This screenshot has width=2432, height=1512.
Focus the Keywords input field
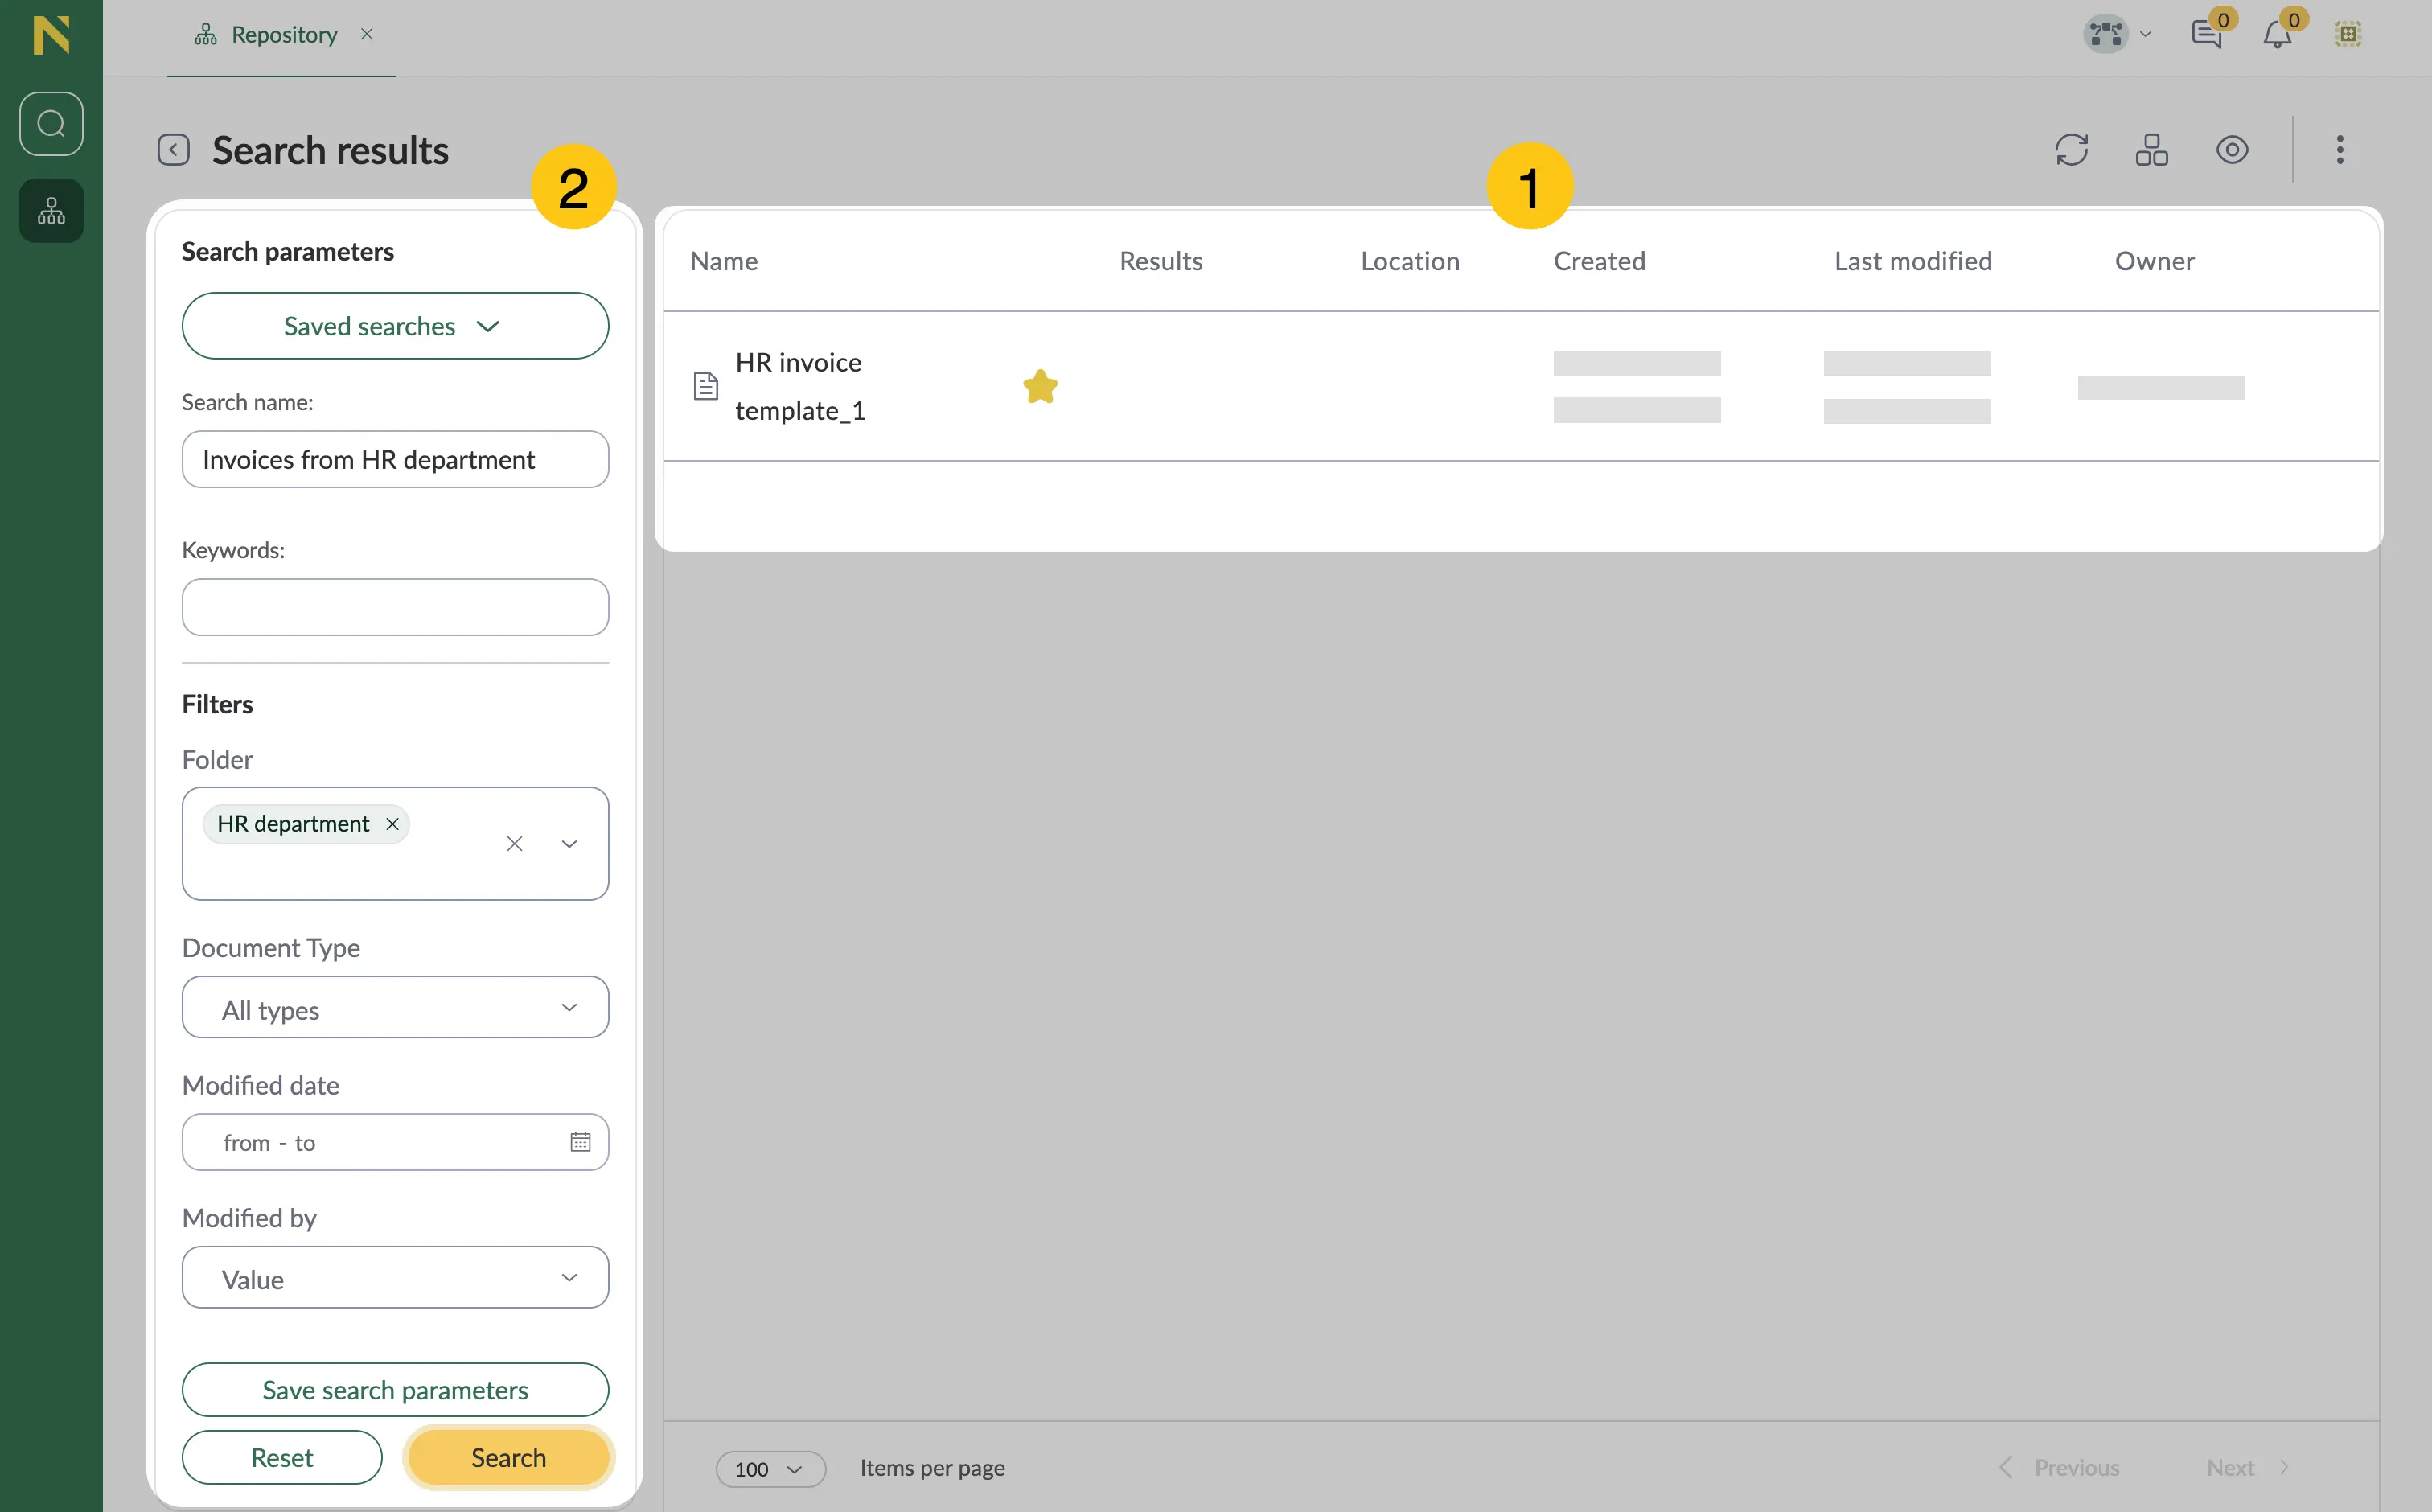[395, 607]
